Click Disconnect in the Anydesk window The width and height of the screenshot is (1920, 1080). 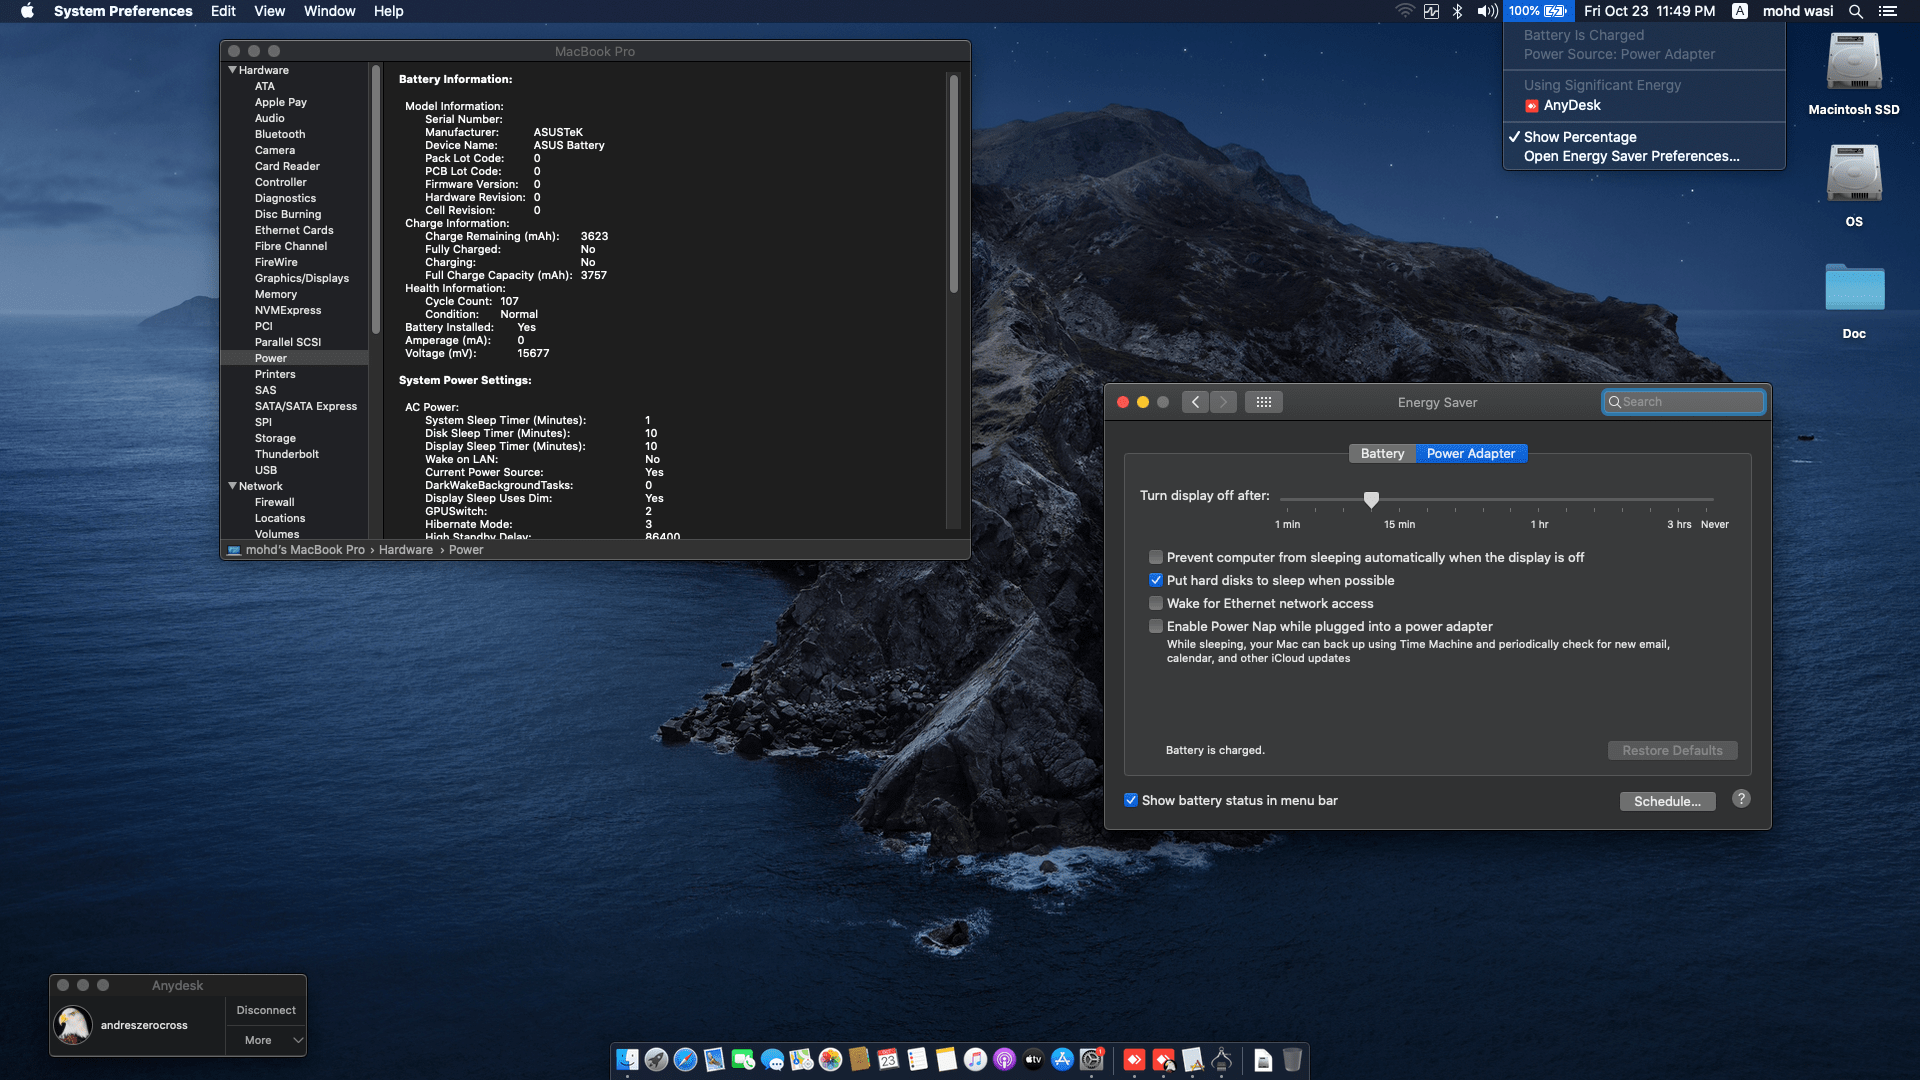click(266, 1010)
